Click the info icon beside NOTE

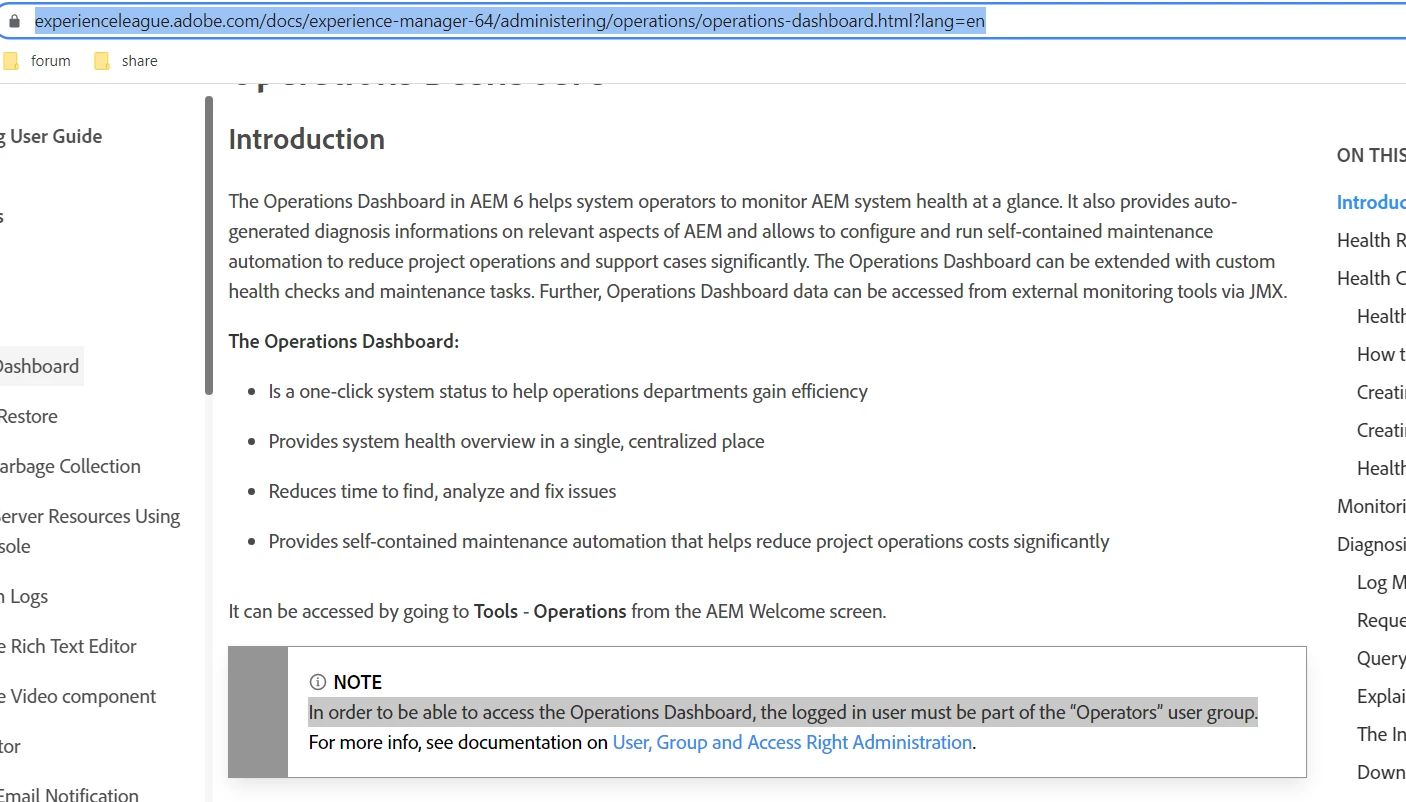tap(318, 682)
